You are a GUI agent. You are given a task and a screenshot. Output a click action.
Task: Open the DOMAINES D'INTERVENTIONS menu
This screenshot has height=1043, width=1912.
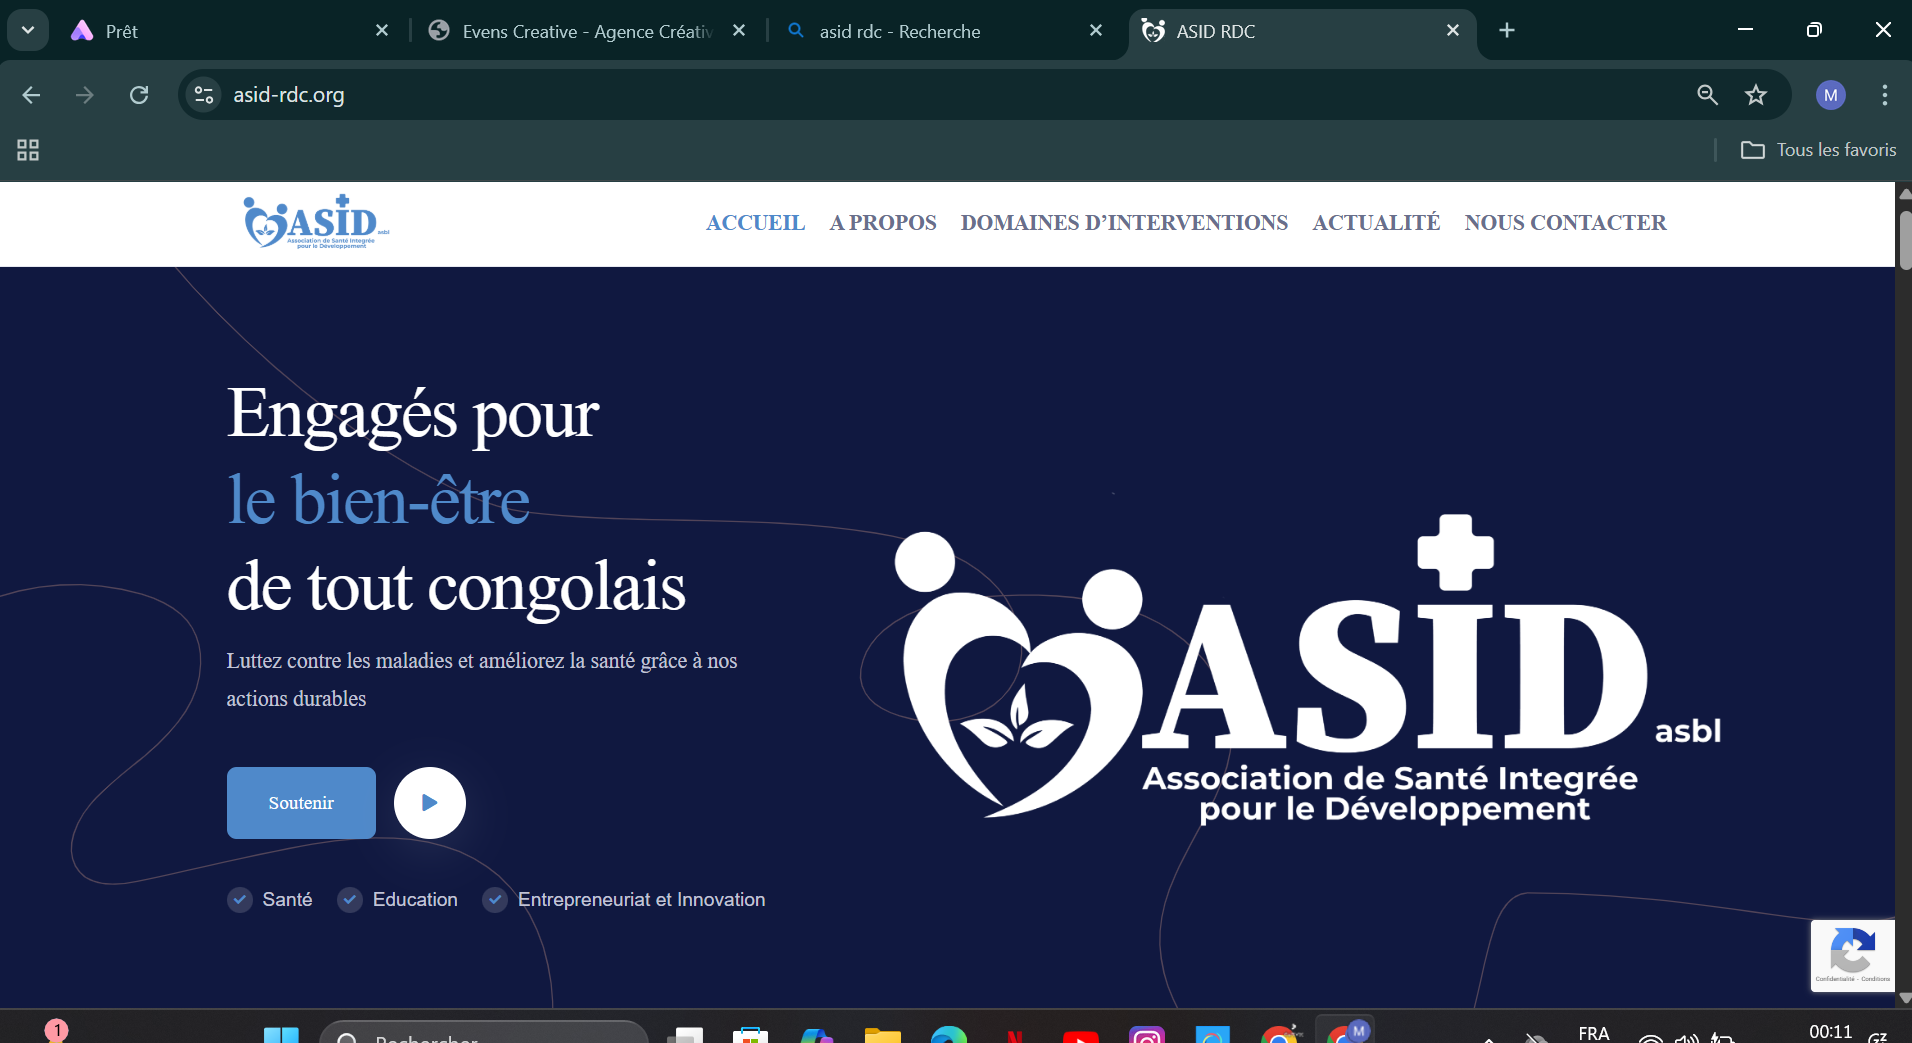pyautogui.click(x=1124, y=223)
